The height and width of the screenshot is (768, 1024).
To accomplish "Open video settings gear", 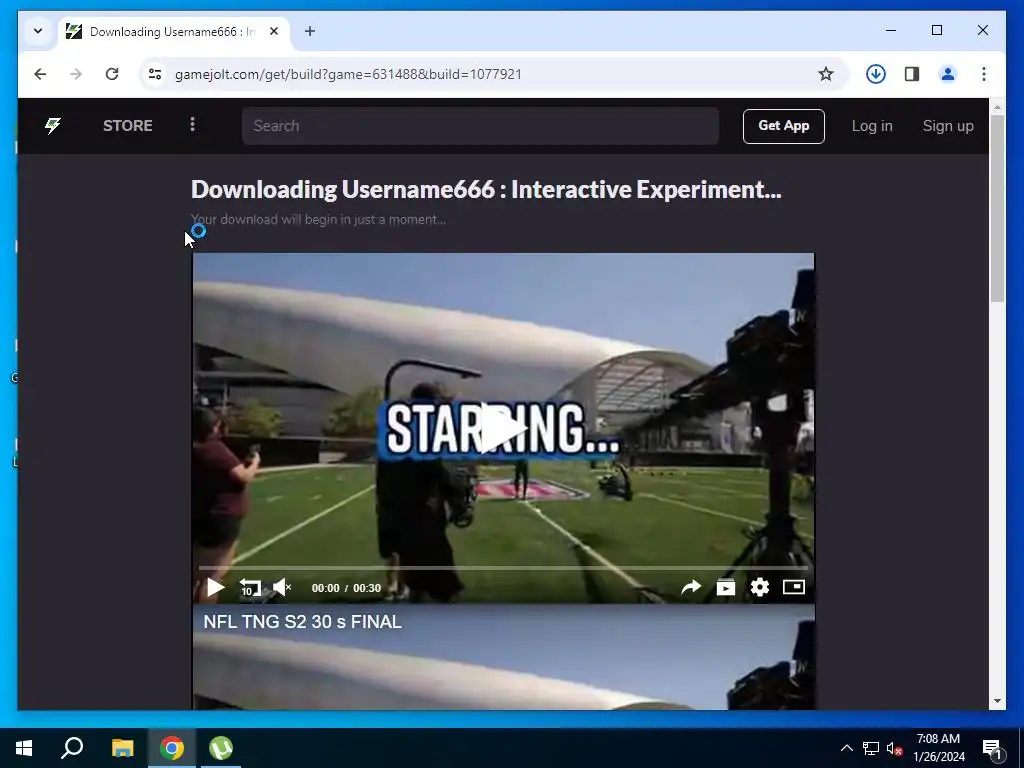I will click(x=760, y=587).
